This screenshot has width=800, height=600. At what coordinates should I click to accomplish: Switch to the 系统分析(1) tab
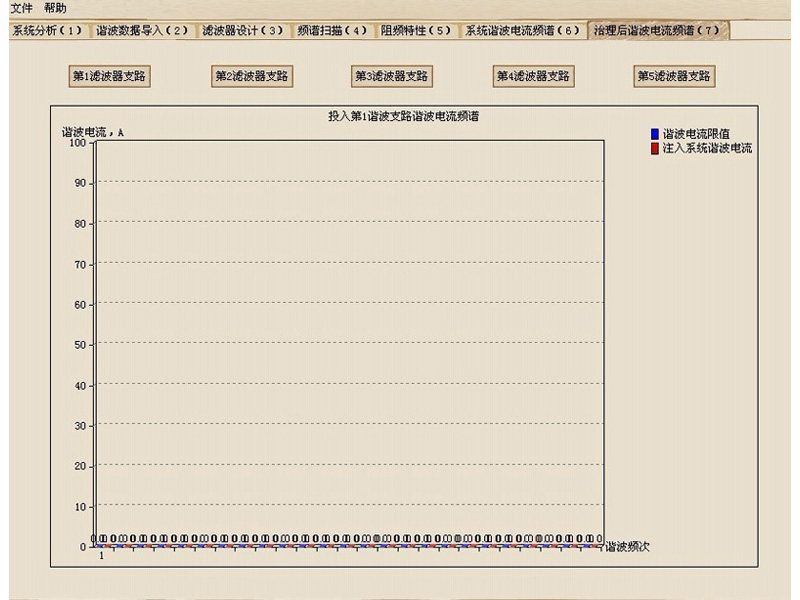coord(46,31)
